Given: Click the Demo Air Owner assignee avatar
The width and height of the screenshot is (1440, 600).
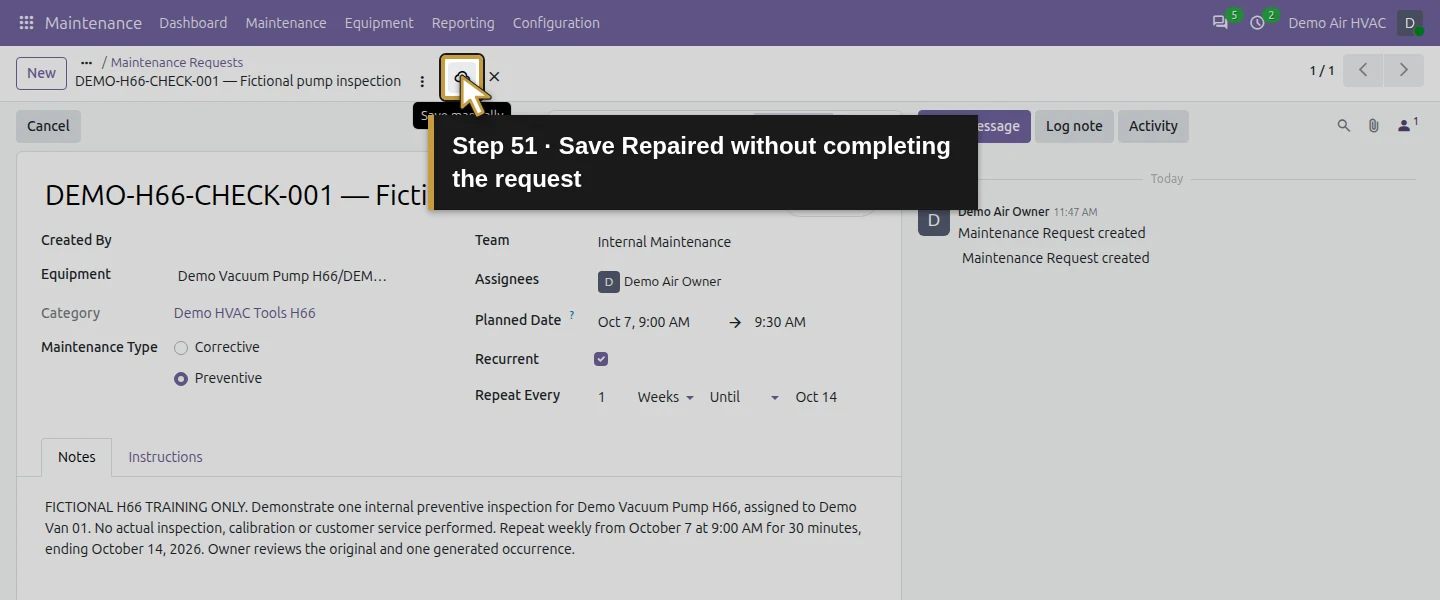Looking at the screenshot, I should [609, 282].
